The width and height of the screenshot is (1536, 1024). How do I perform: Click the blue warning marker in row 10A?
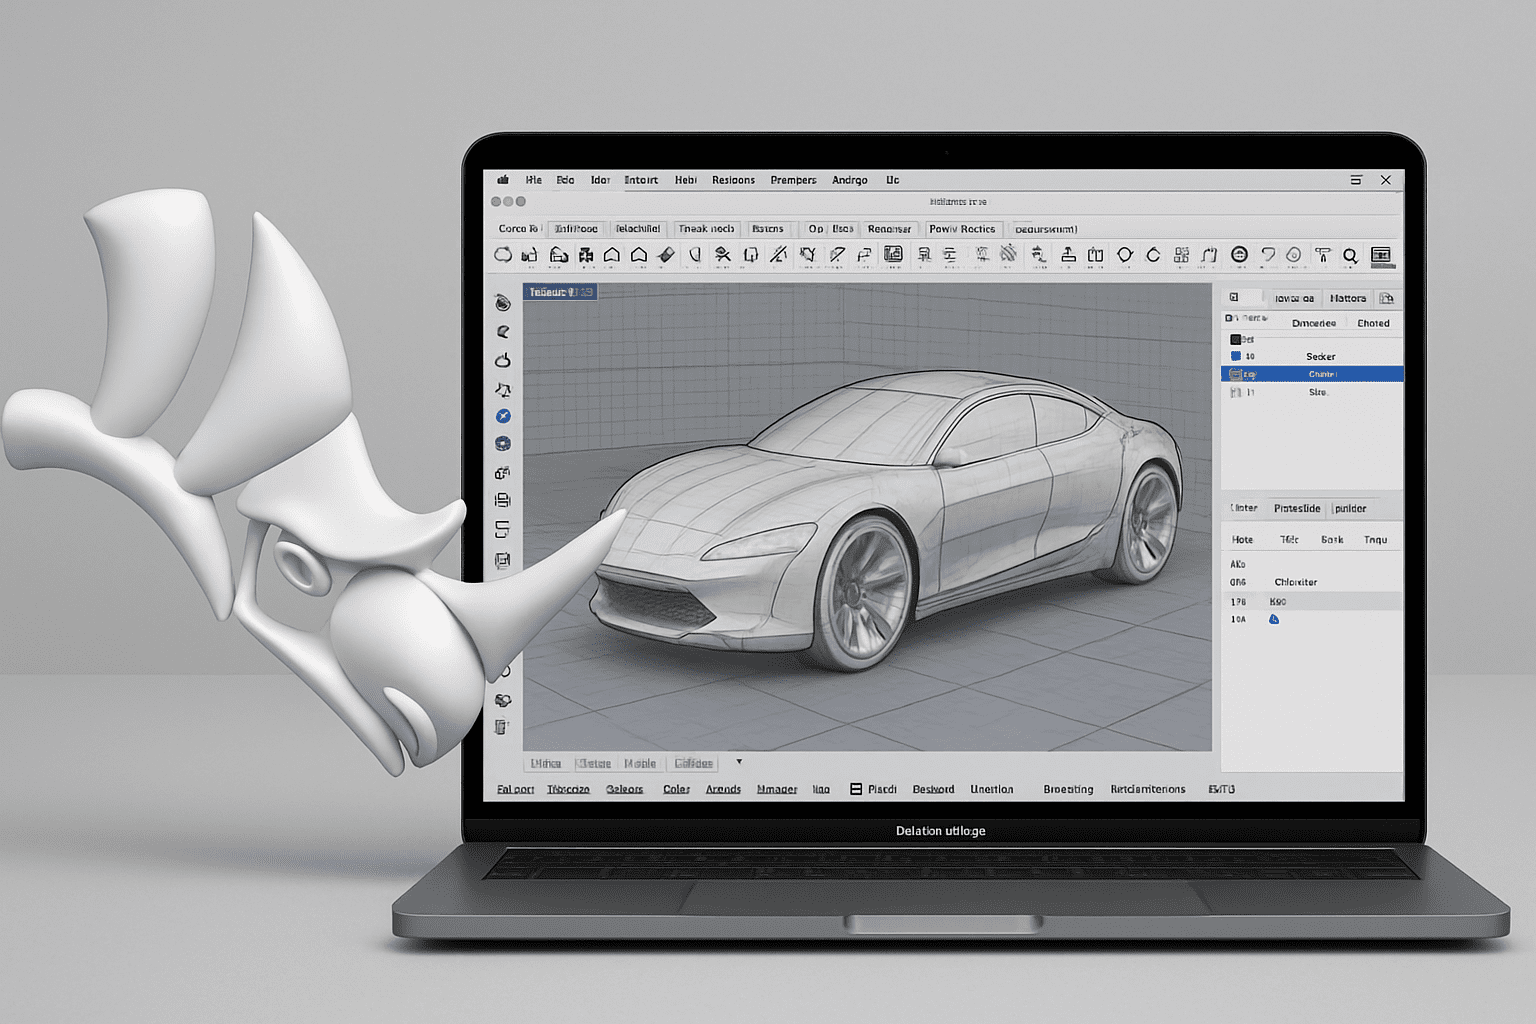[x=1274, y=620]
